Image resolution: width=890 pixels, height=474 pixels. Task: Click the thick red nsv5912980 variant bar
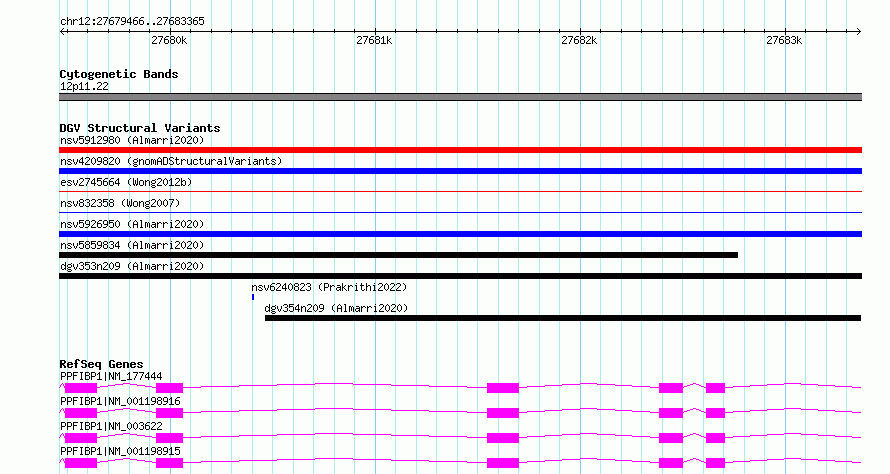460,150
